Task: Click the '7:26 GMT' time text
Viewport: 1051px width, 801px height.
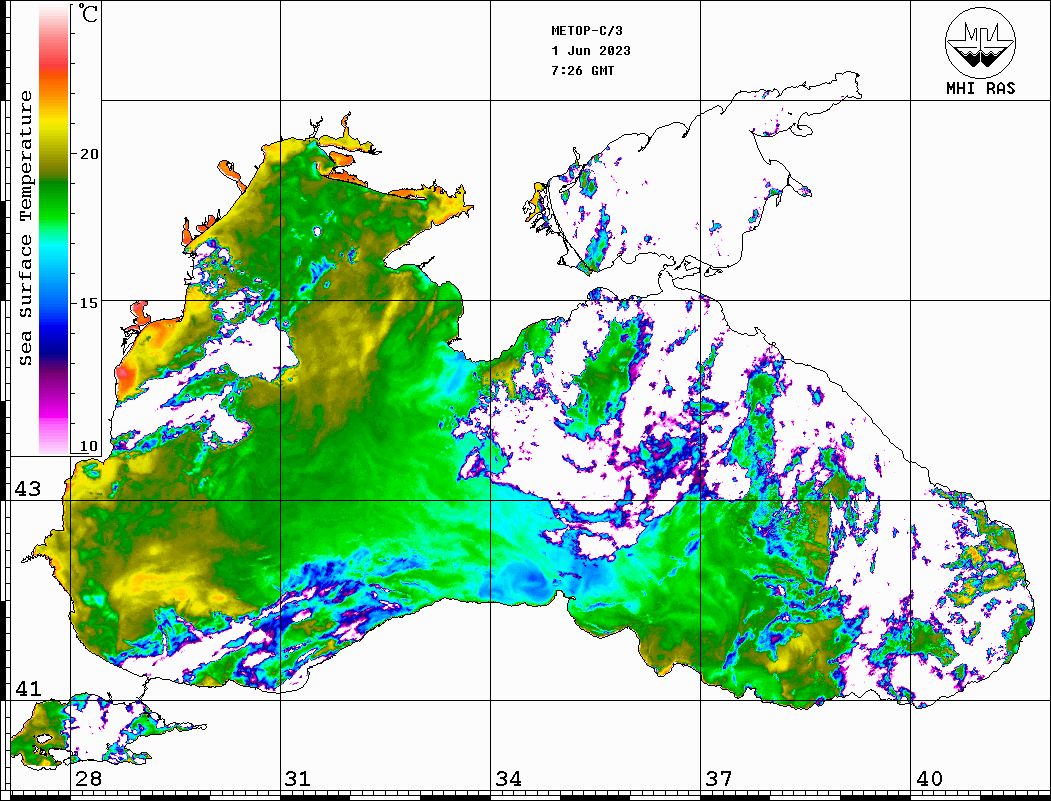Action: tap(582, 71)
